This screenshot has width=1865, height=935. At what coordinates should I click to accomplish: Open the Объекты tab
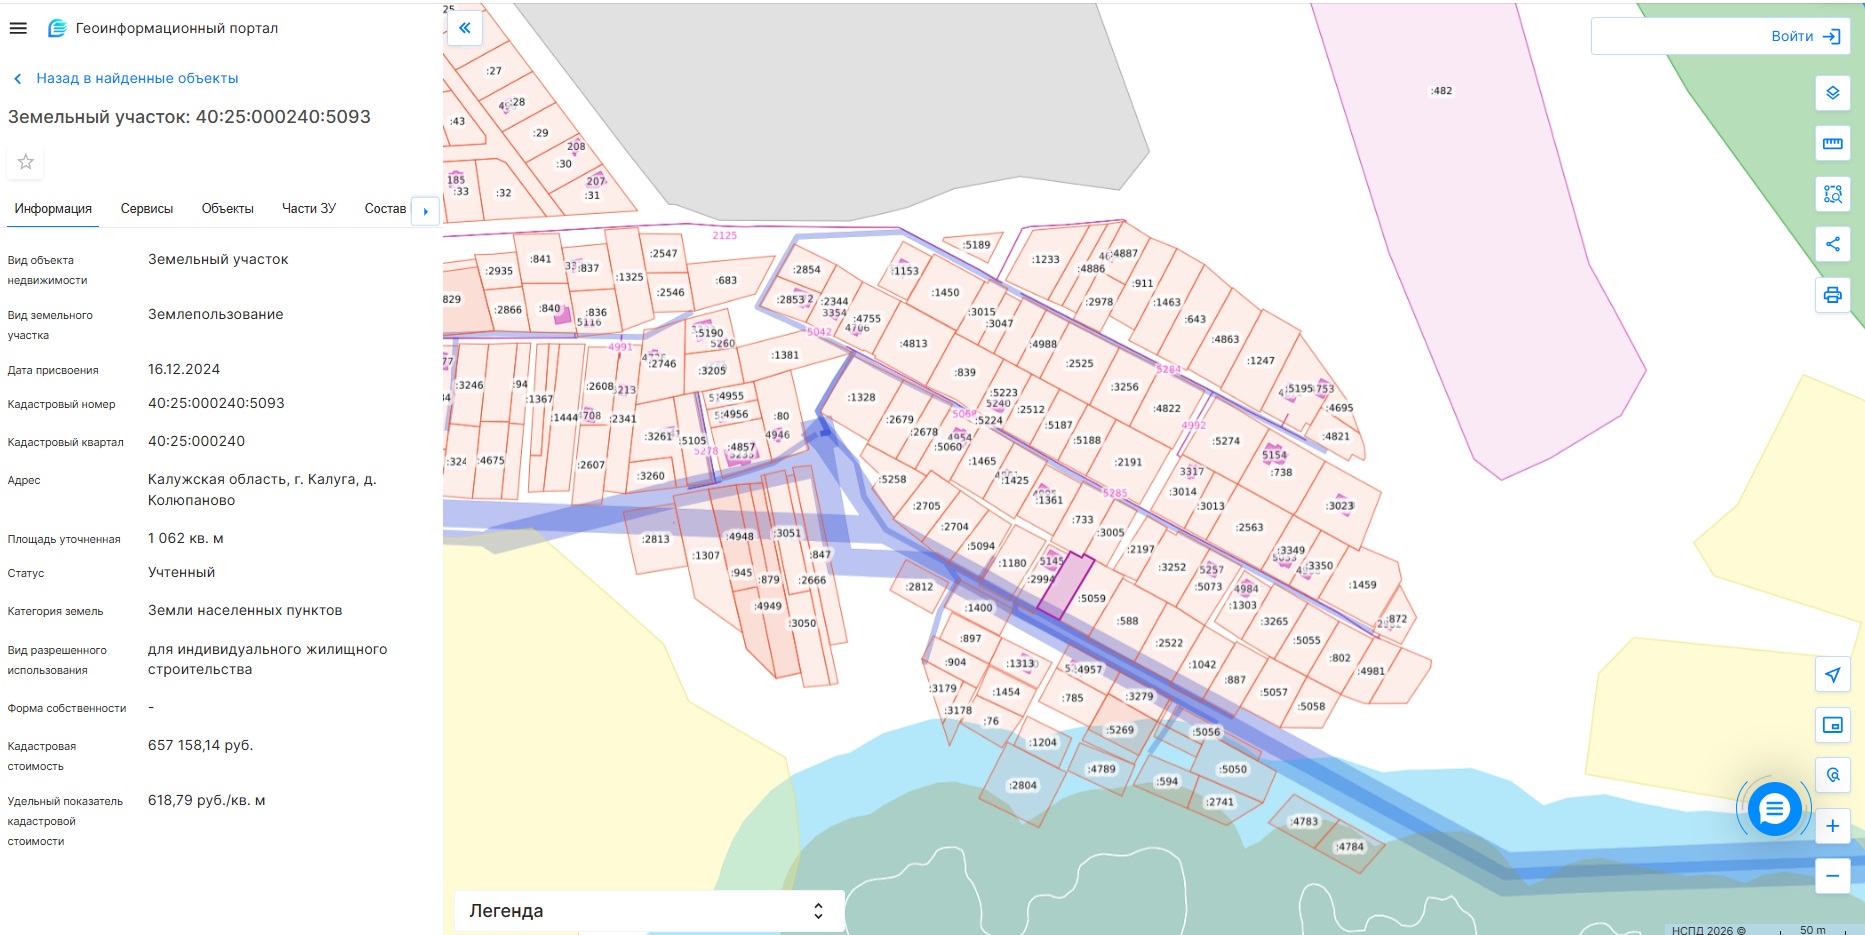228,209
